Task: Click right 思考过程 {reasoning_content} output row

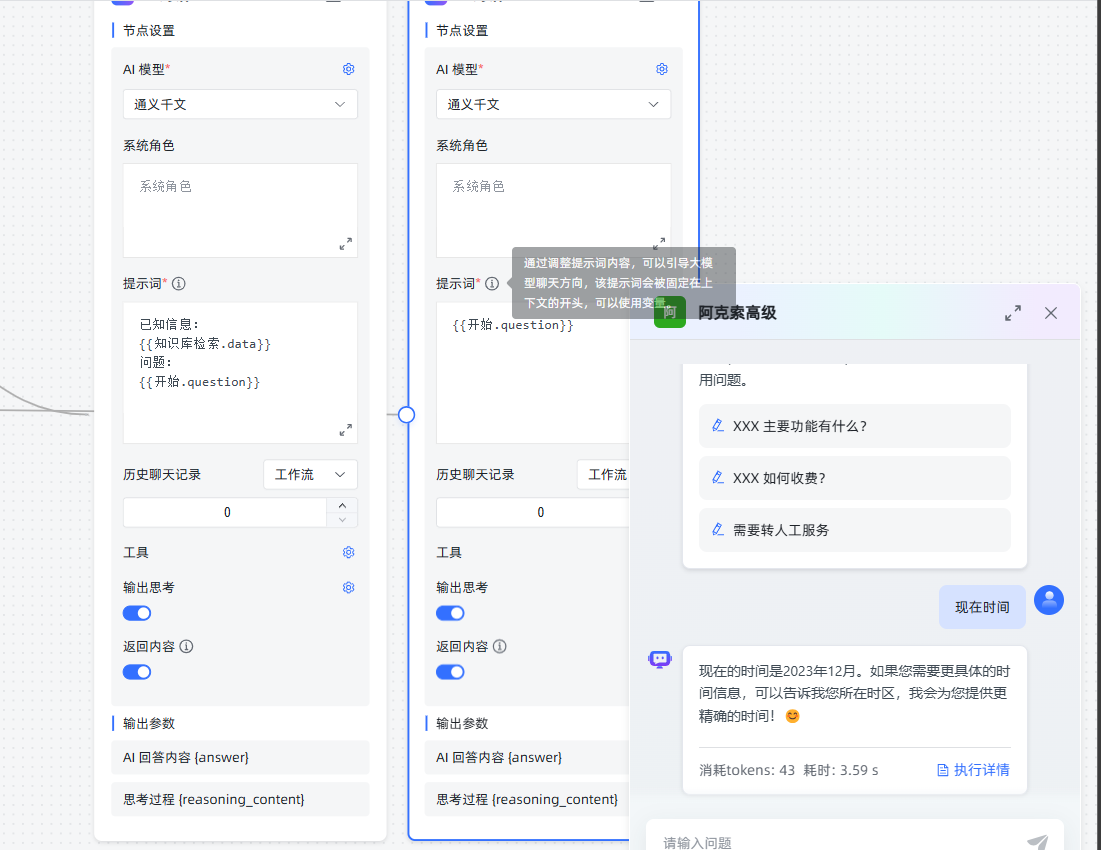Action: (527, 799)
